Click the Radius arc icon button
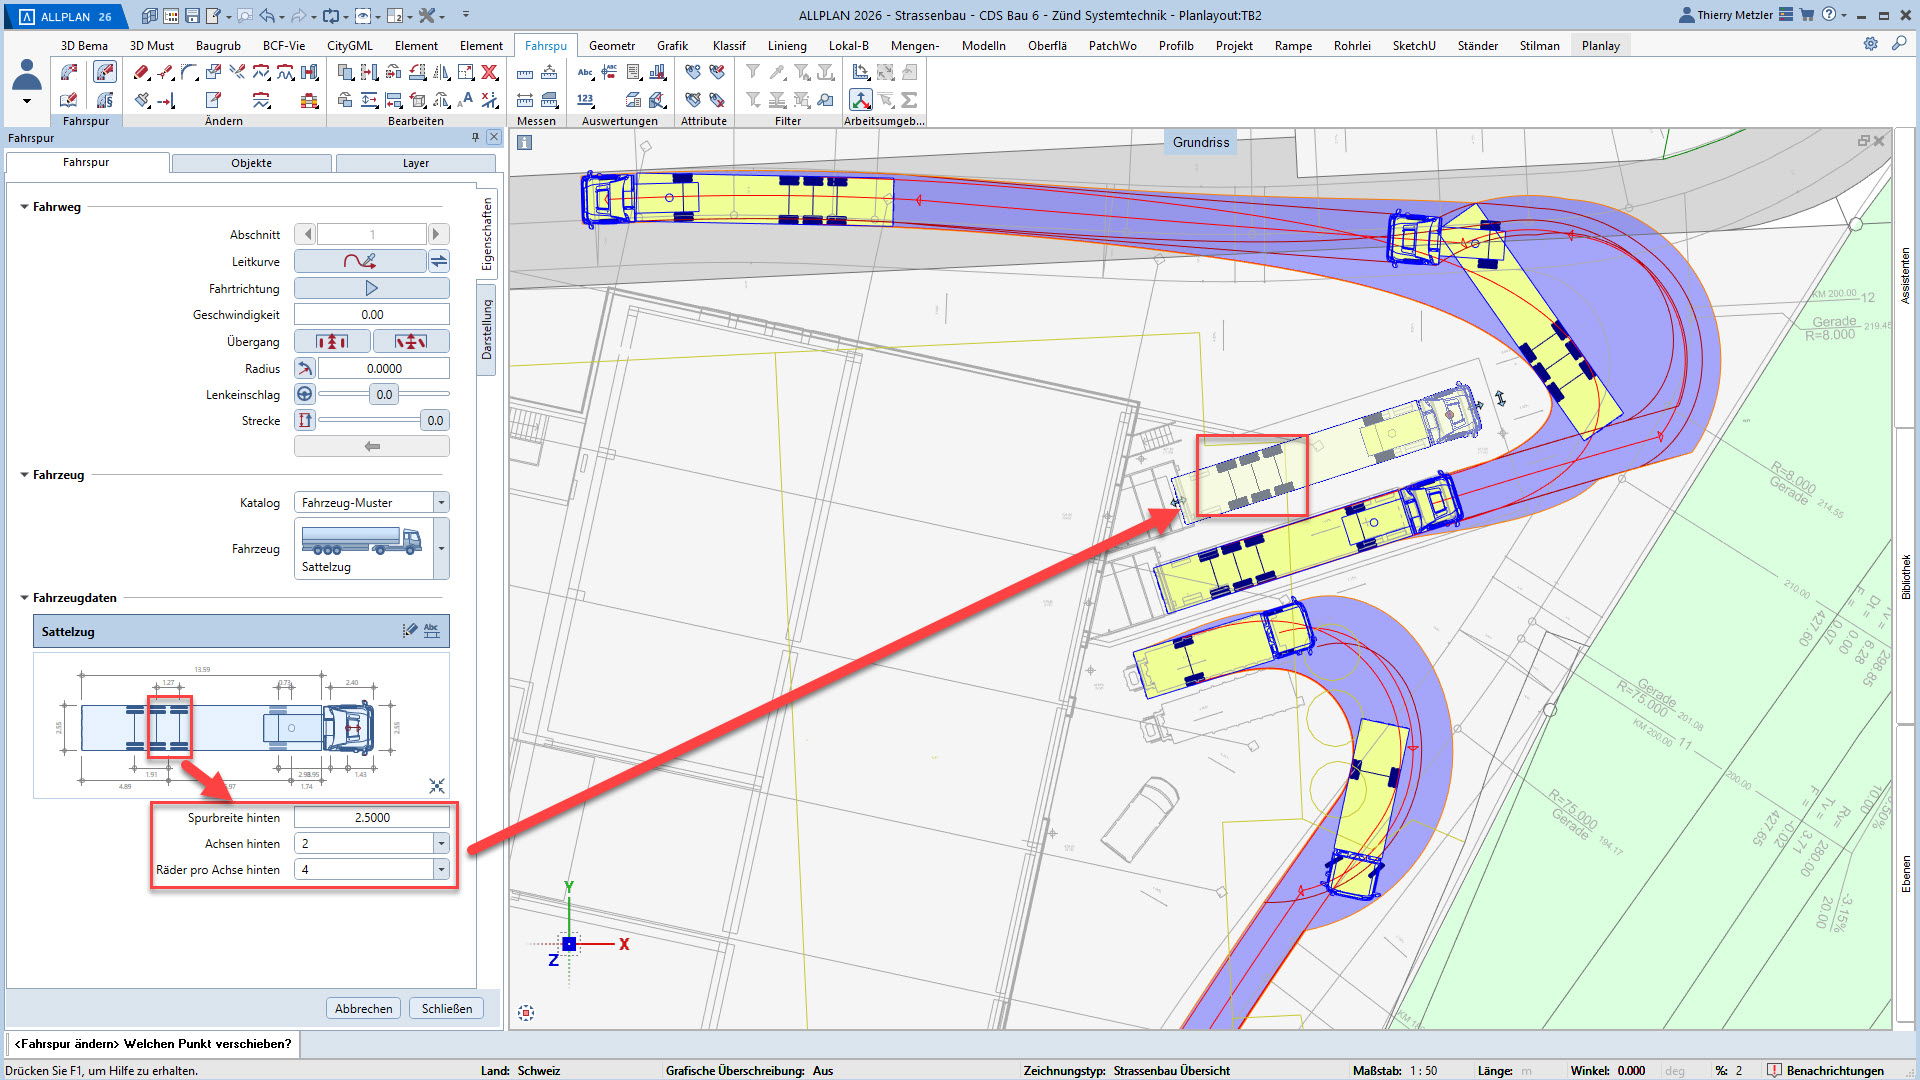Screen dimensions: 1920x1080 (305, 368)
